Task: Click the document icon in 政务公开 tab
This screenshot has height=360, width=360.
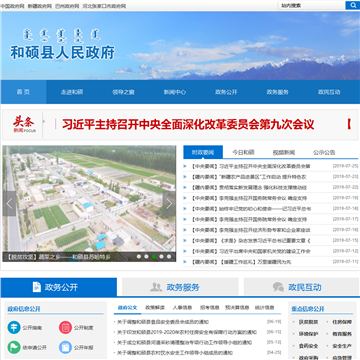Action: [37, 287]
